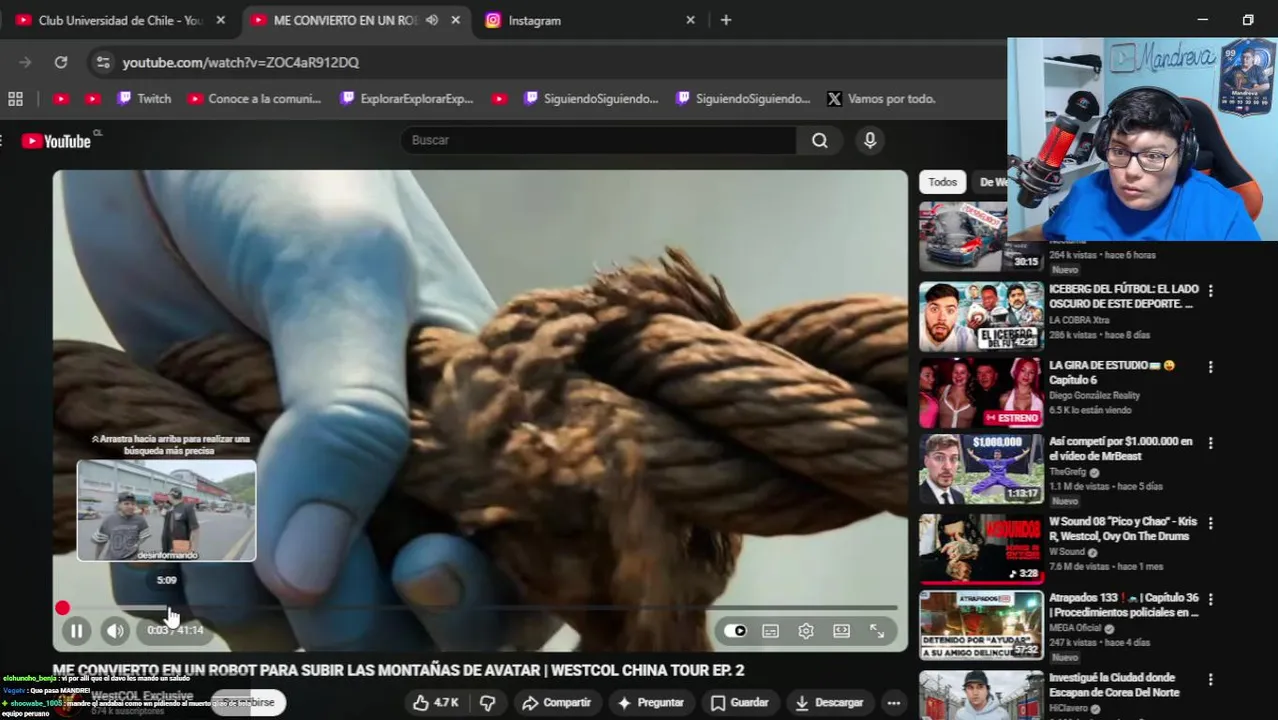Open the video title text below player
Viewport: 1278px width, 720px height.
point(398,670)
